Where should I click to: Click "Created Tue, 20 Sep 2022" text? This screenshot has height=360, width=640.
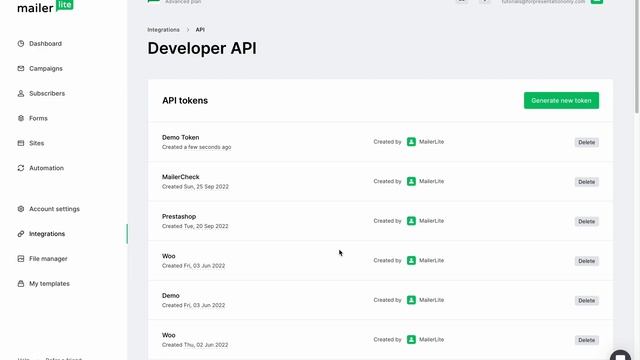(x=195, y=226)
